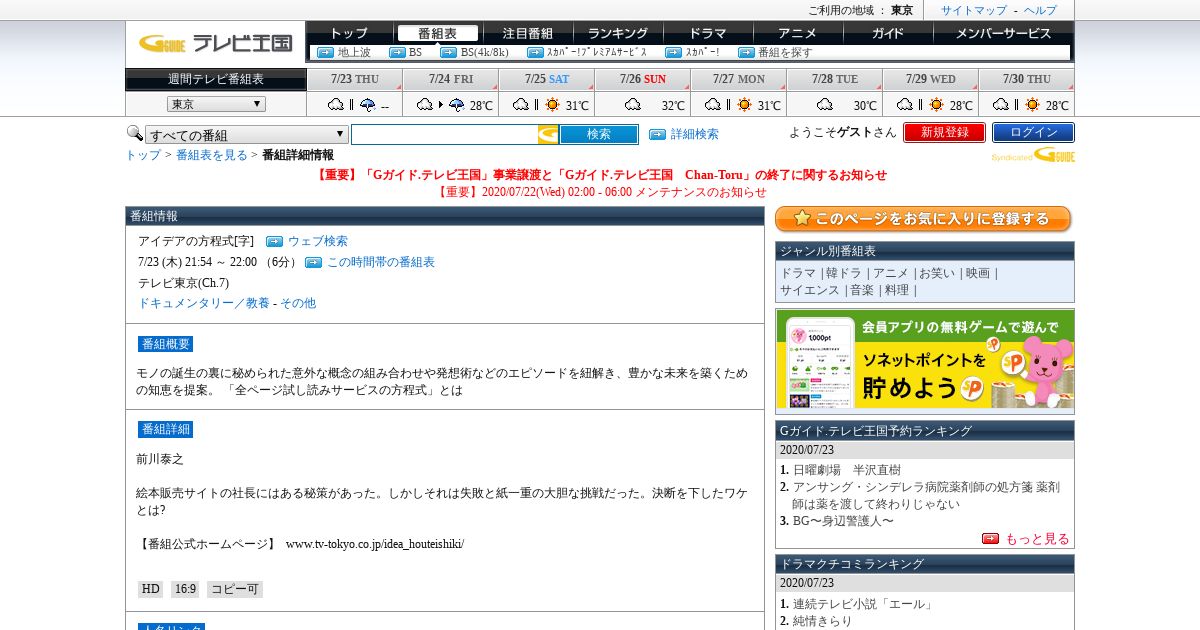Click the 7/26 SUN cloudy weather icon
This screenshot has width=1200, height=630.
point(633,105)
